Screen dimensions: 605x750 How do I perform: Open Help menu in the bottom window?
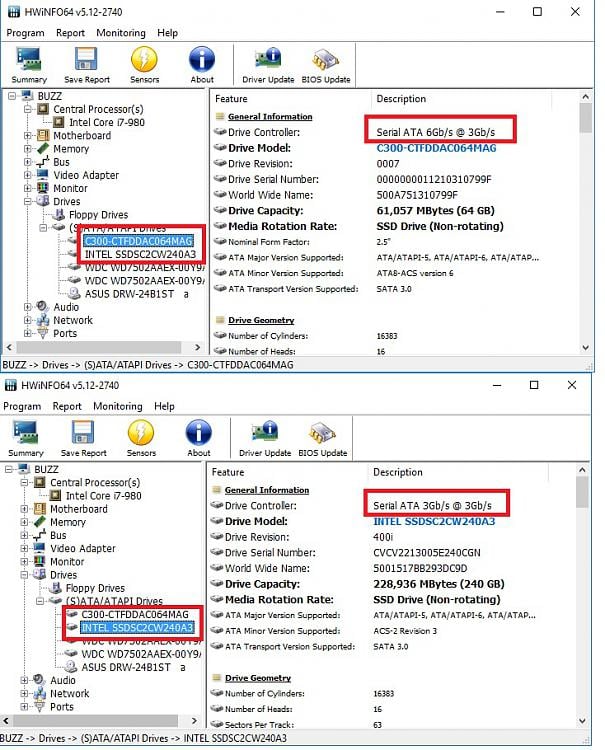[x=164, y=406]
